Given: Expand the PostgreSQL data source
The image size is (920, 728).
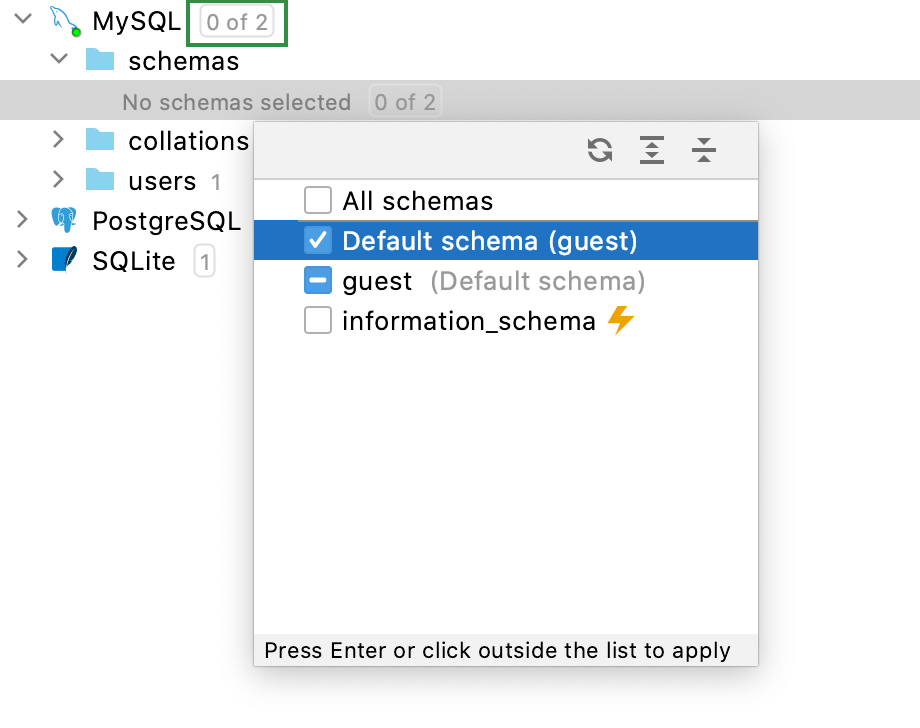Looking at the screenshot, I should click(x=23, y=219).
